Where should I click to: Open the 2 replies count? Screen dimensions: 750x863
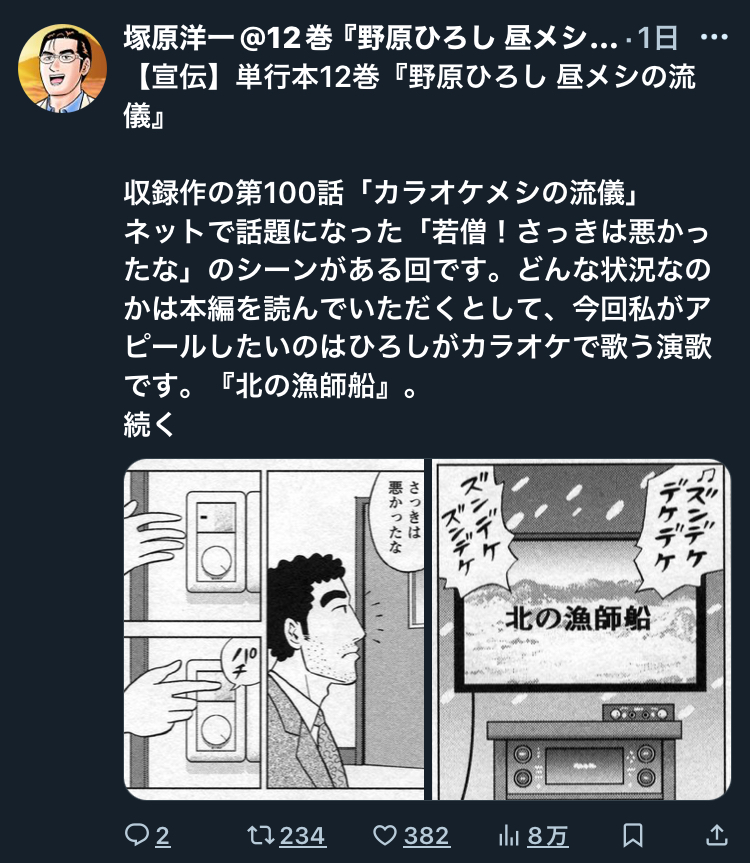(x=162, y=836)
